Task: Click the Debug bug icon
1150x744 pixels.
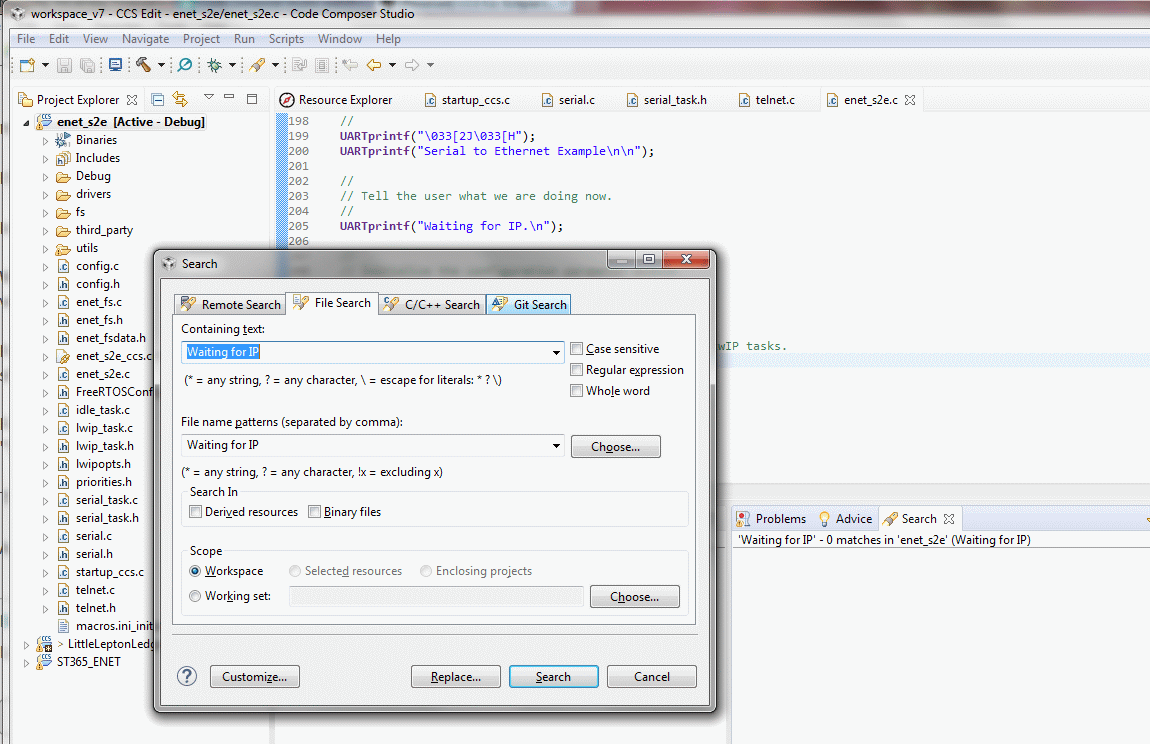Action: tap(215, 65)
